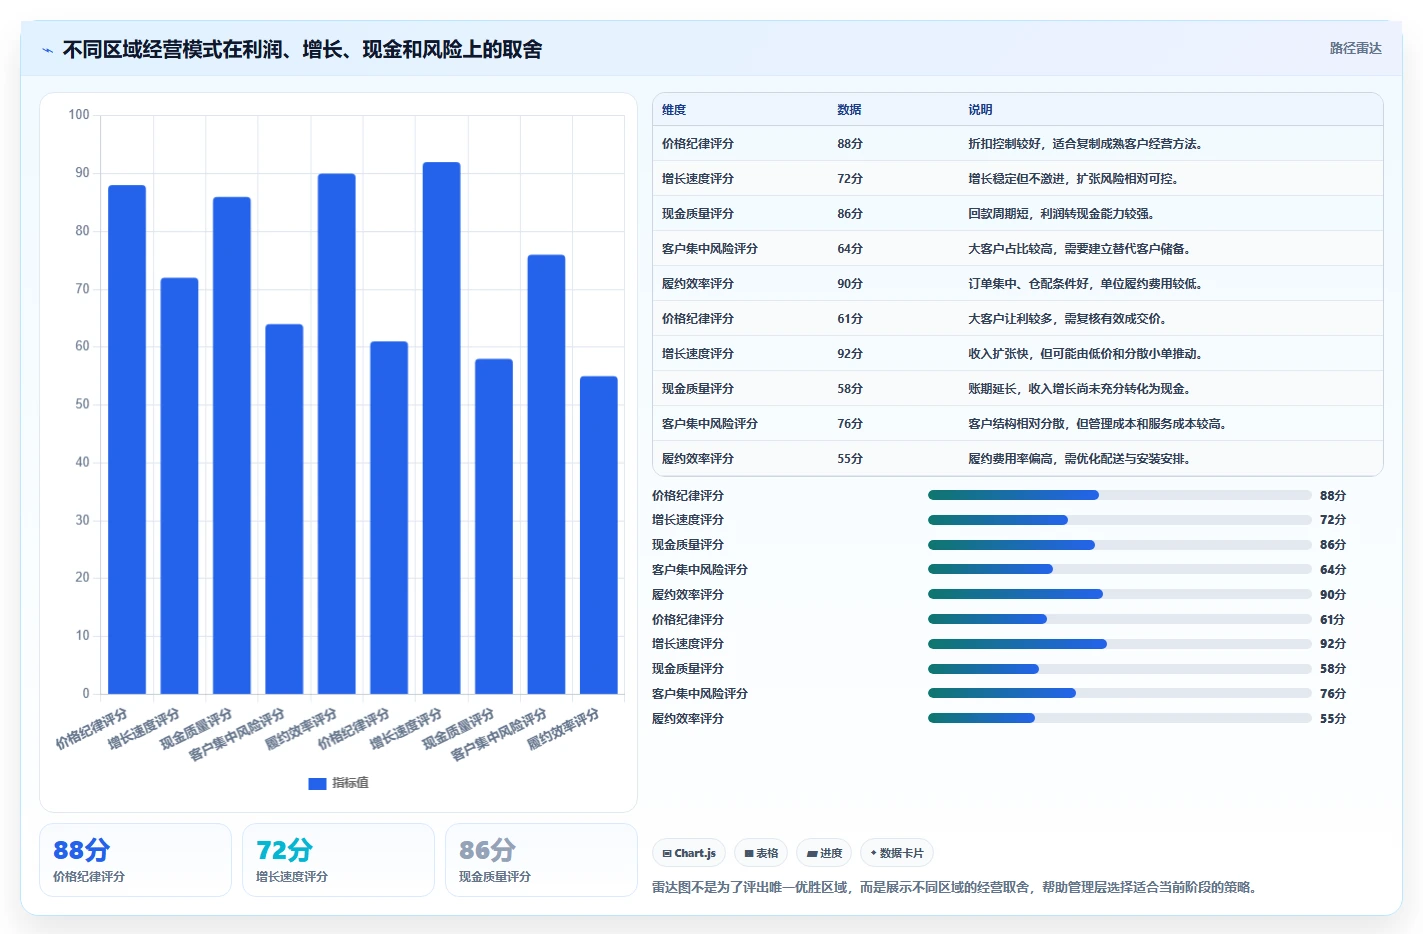Screen dimensions: 1423x934
Task: Select description 履约费用率偏高，需优化配送与安装安排。
Action: 1079,459
